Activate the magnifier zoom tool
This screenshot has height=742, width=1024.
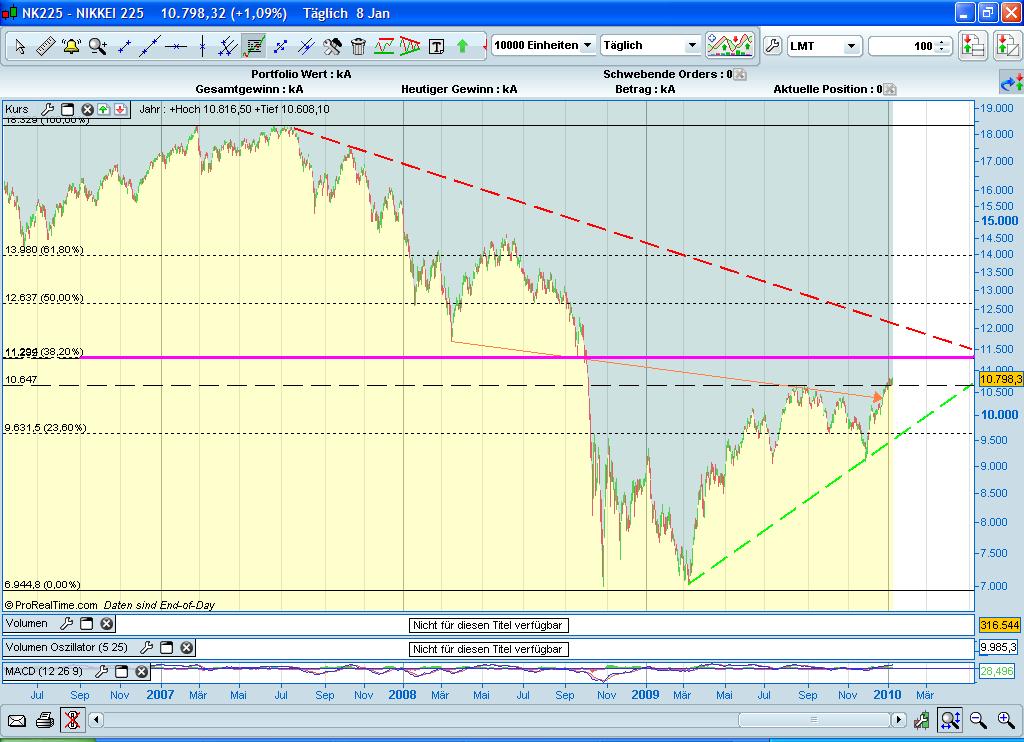point(97,46)
